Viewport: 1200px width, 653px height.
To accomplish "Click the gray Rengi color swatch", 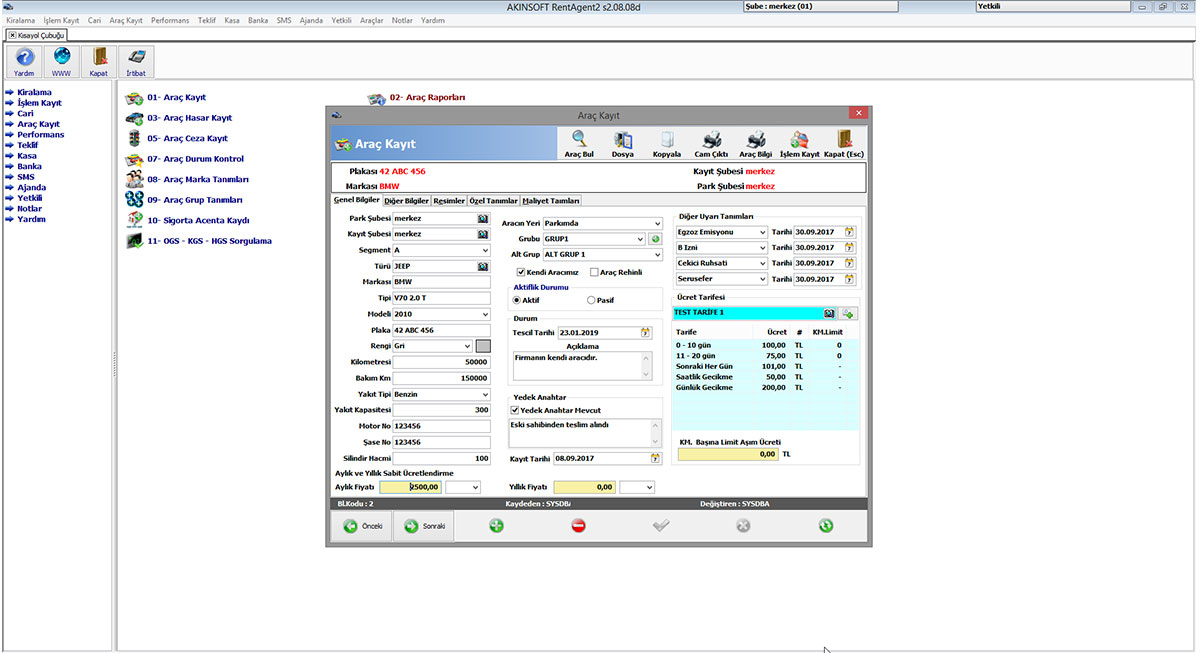I will (x=483, y=346).
